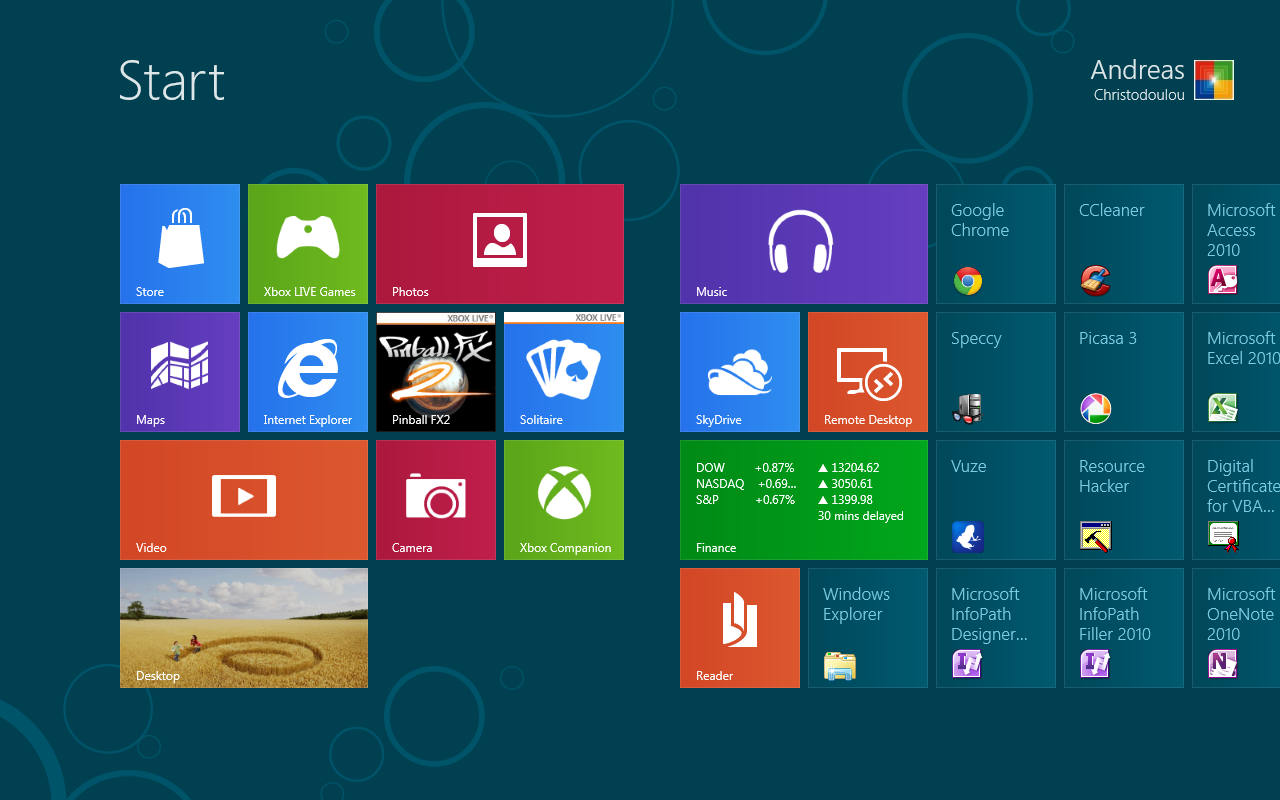Open Microsoft Excel 2010 tile

1236,372
